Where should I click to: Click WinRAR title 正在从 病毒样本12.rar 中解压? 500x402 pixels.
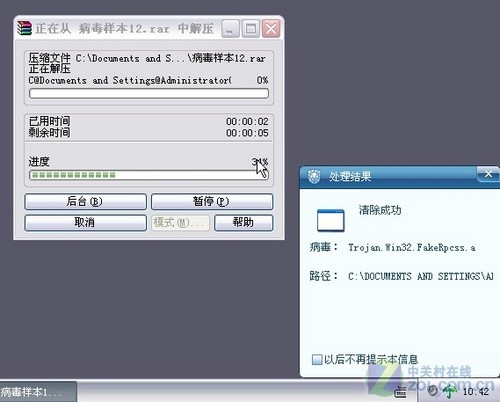[124, 29]
